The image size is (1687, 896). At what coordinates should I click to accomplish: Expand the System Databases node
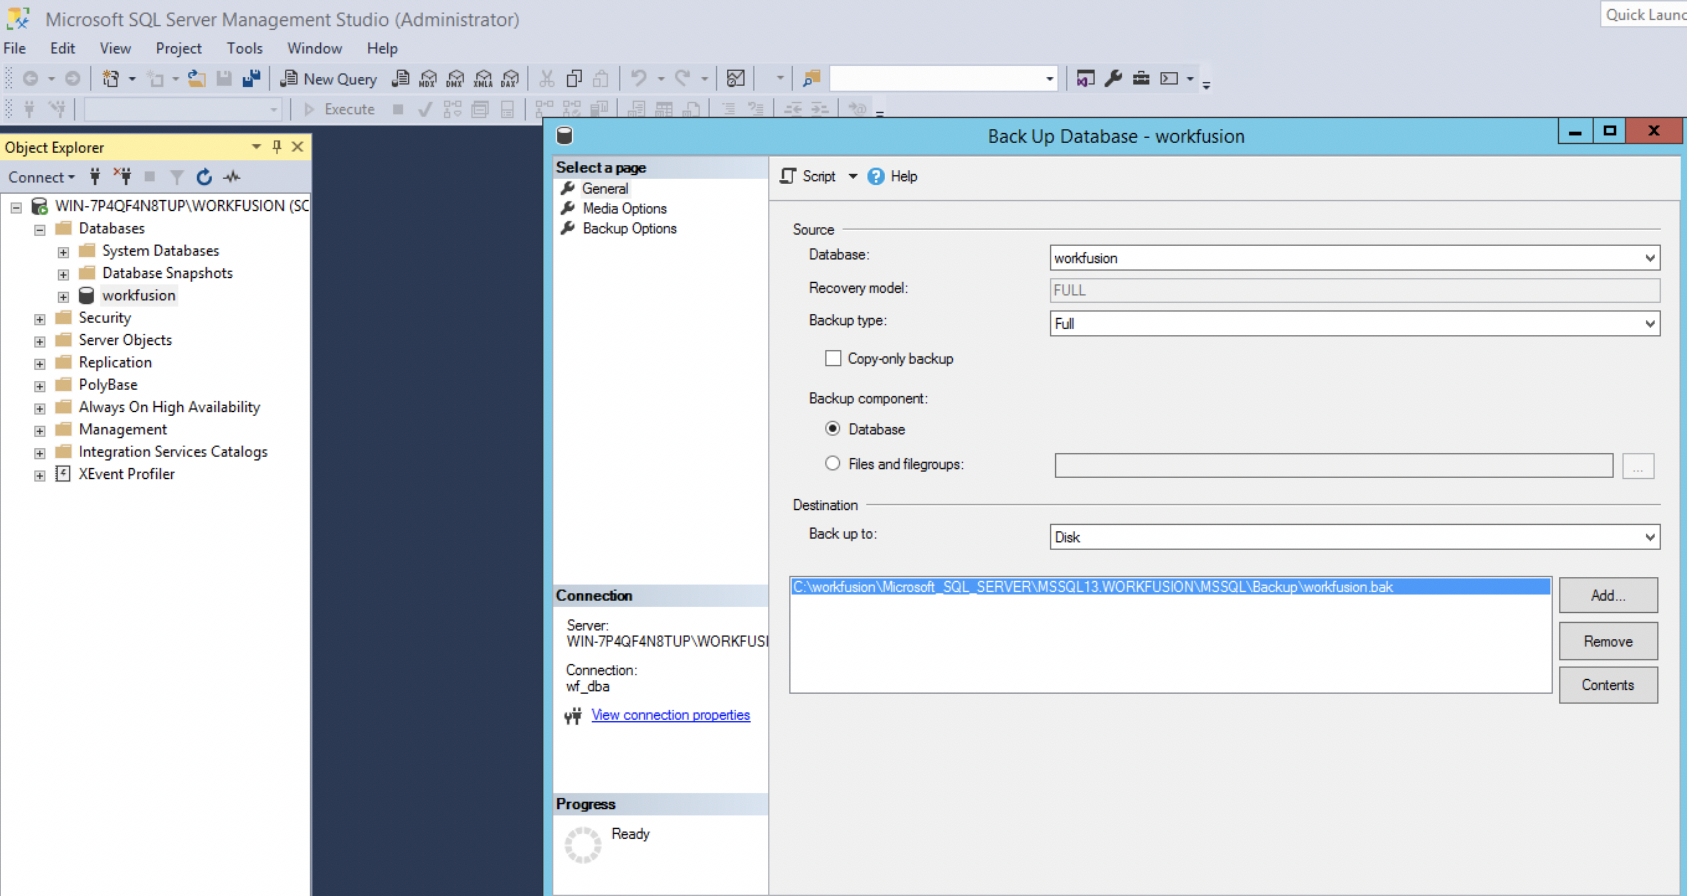click(x=63, y=252)
